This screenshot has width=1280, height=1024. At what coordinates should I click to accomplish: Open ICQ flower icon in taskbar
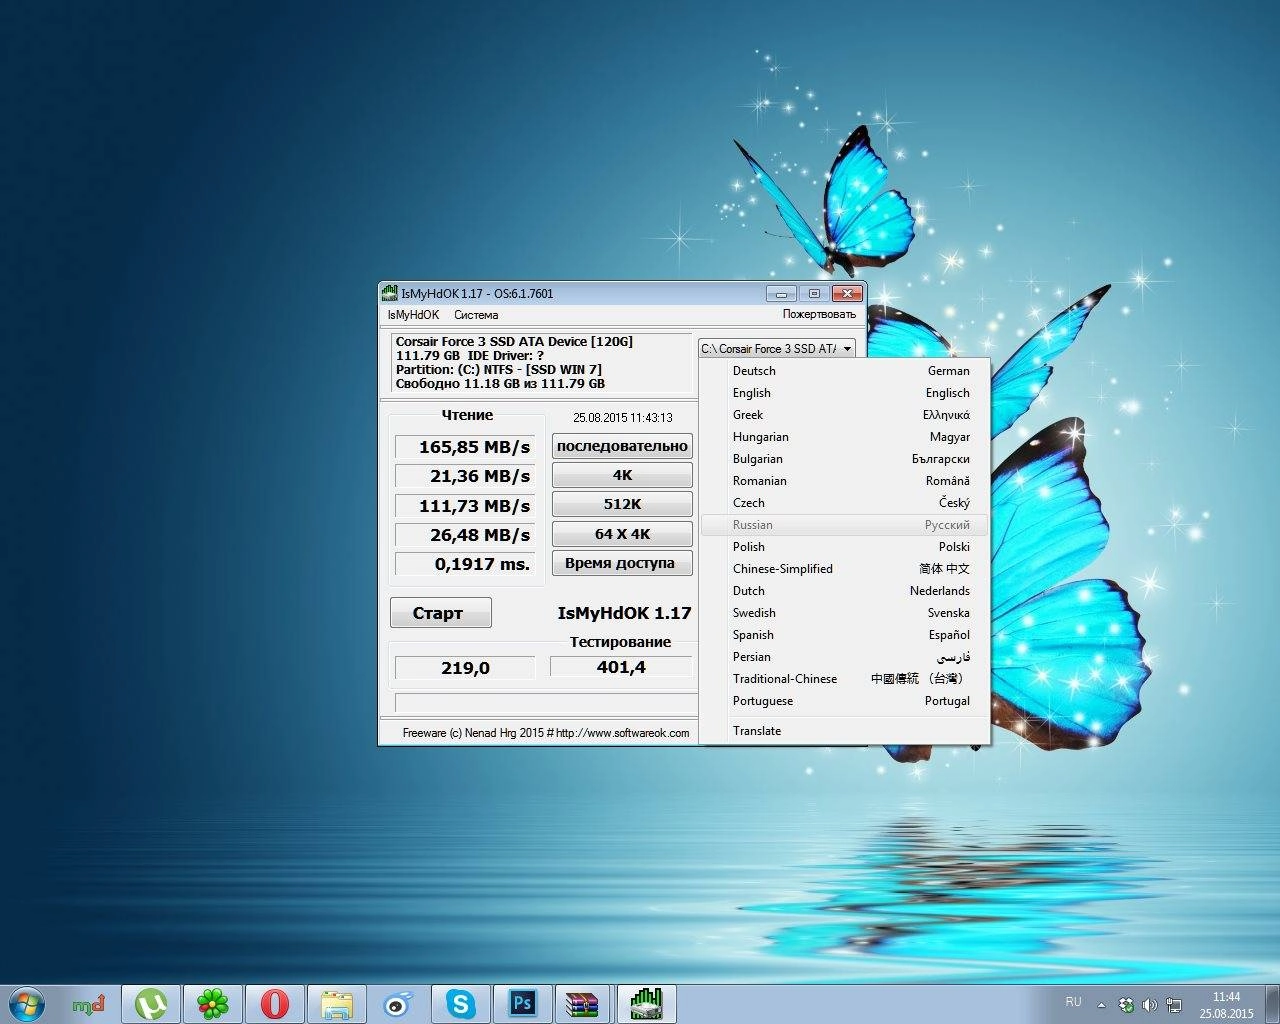point(212,1004)
